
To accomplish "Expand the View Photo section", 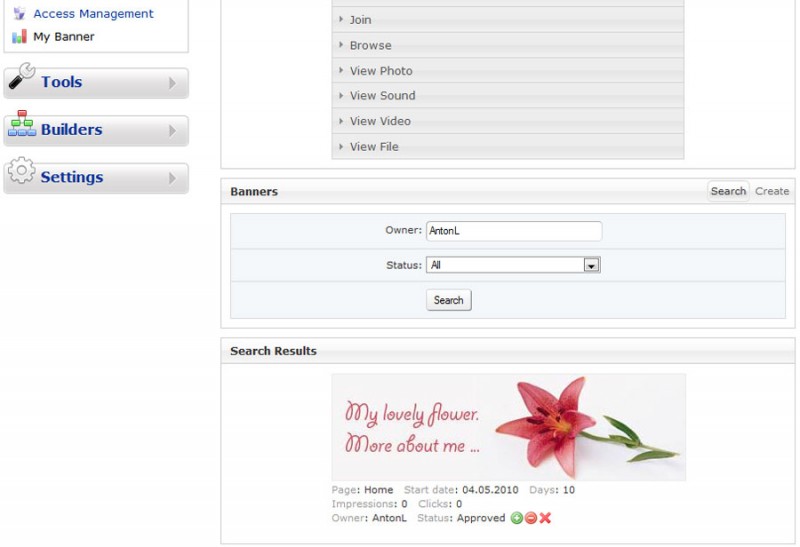I will click(508, 71).
